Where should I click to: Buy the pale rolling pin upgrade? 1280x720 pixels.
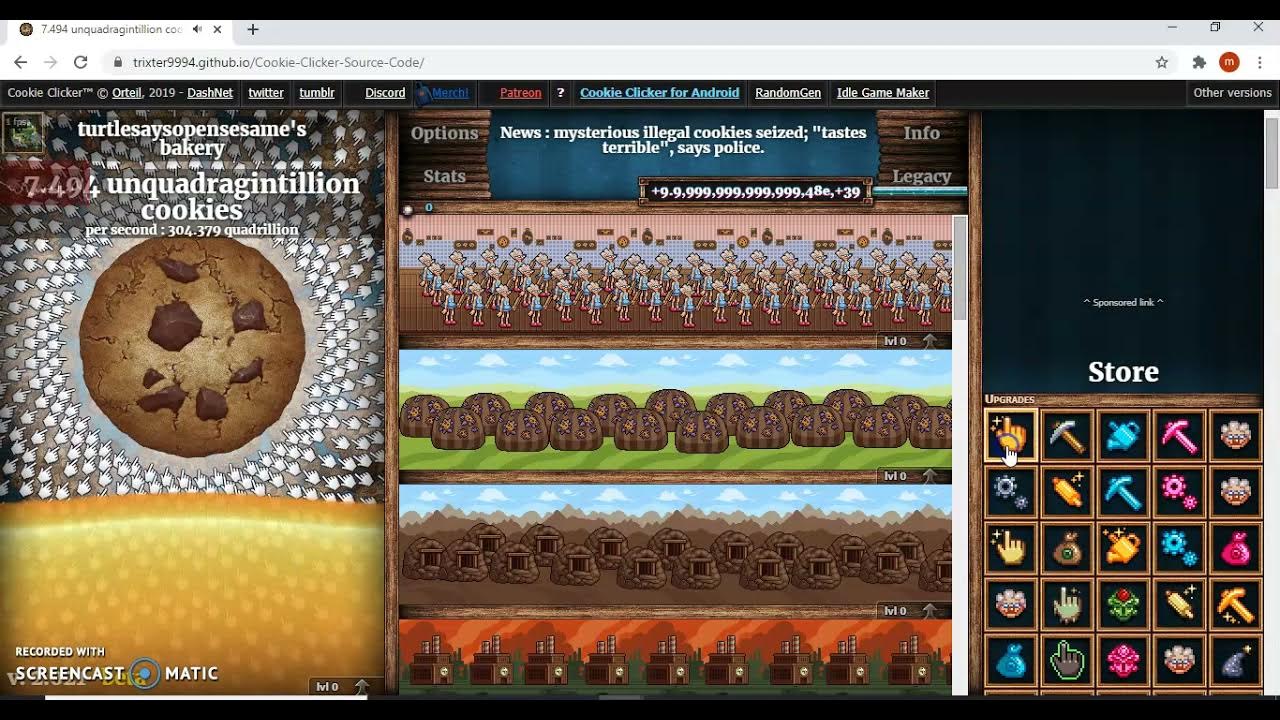1179,604
